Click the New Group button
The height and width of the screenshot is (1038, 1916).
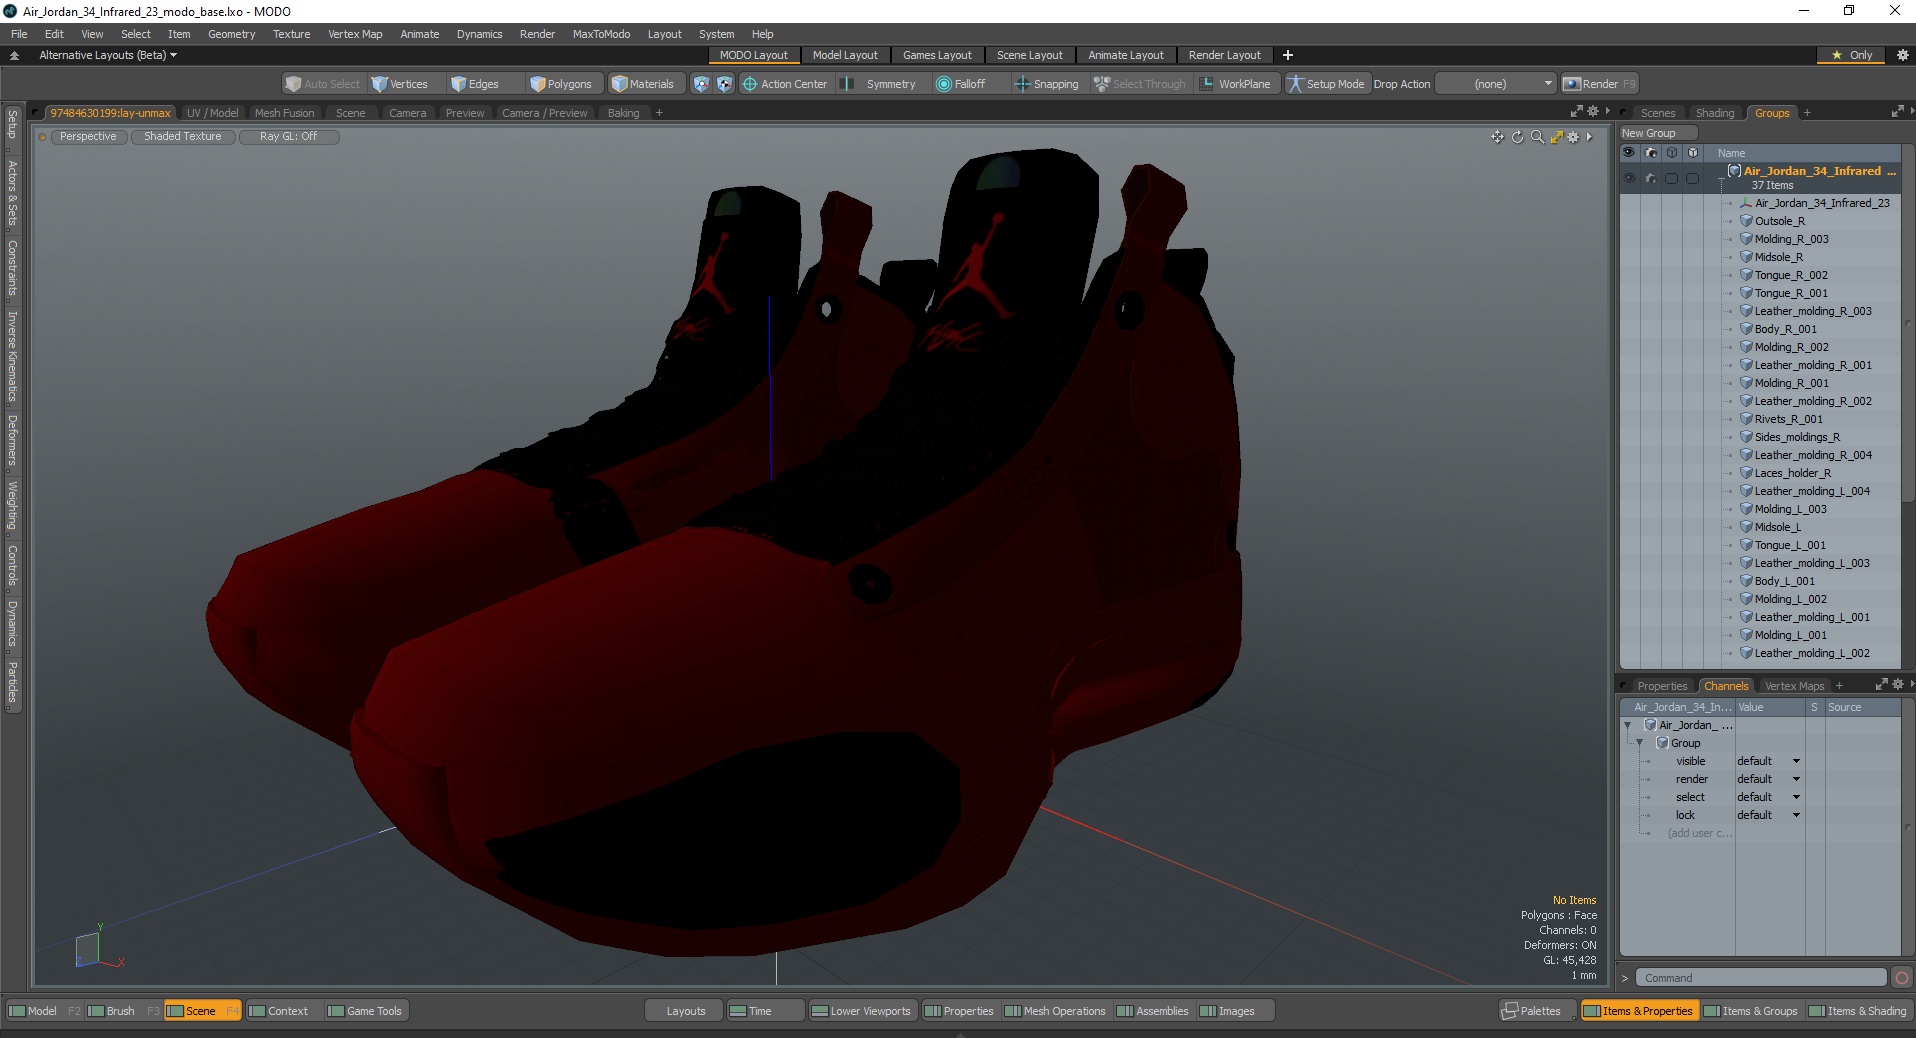tap(1658, 133)
